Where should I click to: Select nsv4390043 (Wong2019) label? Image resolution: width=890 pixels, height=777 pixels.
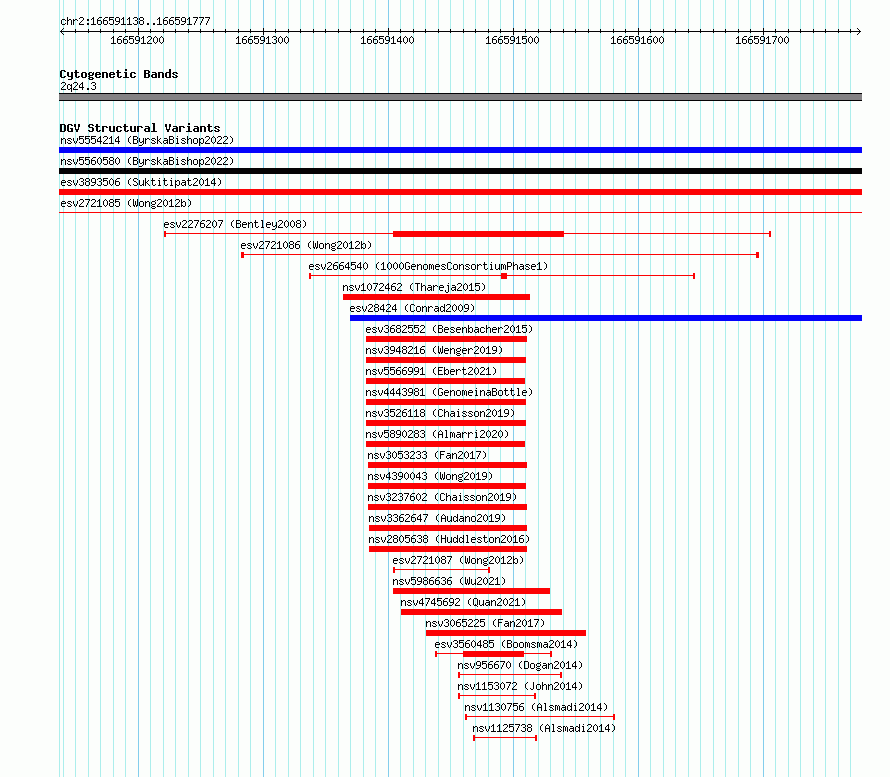tap(430, 476)
